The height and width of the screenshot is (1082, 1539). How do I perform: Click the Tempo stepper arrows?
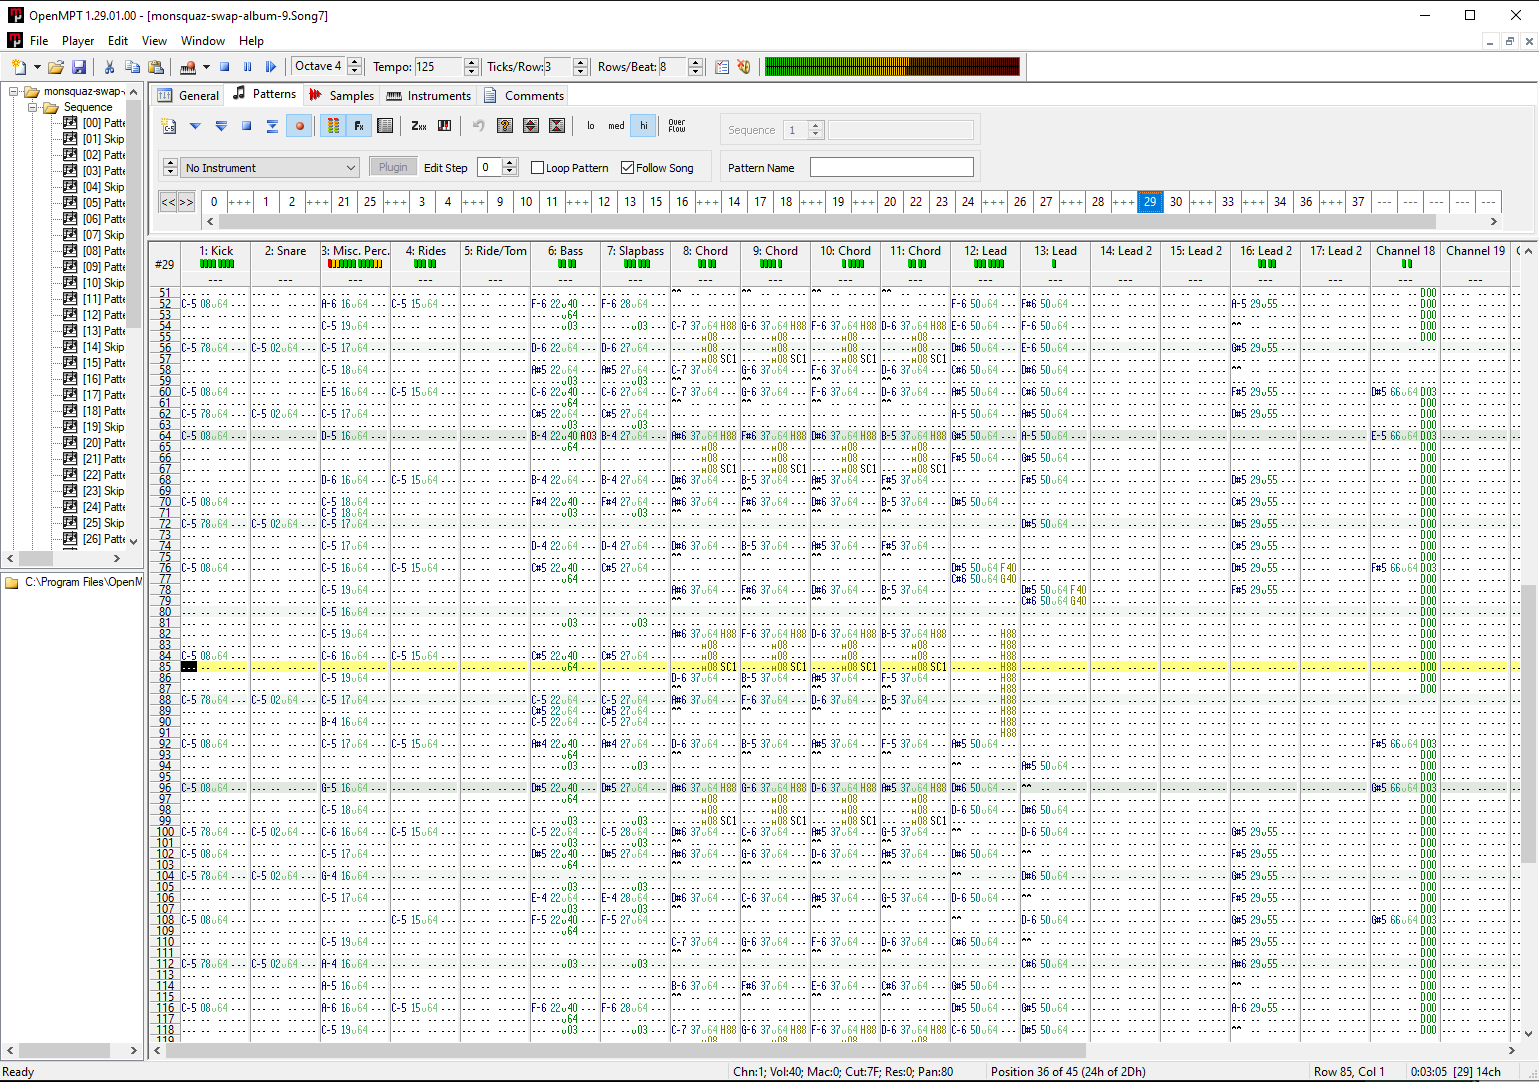click(x=472, y=67)
